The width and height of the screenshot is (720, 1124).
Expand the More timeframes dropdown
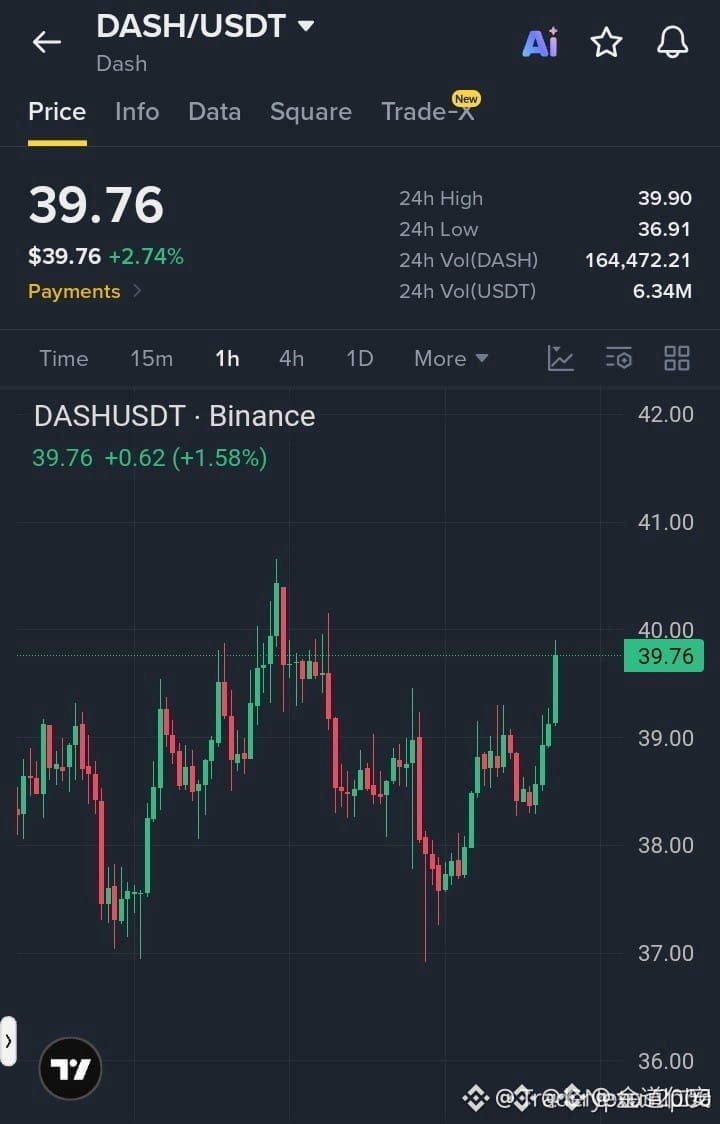click(x=450, y=358)
